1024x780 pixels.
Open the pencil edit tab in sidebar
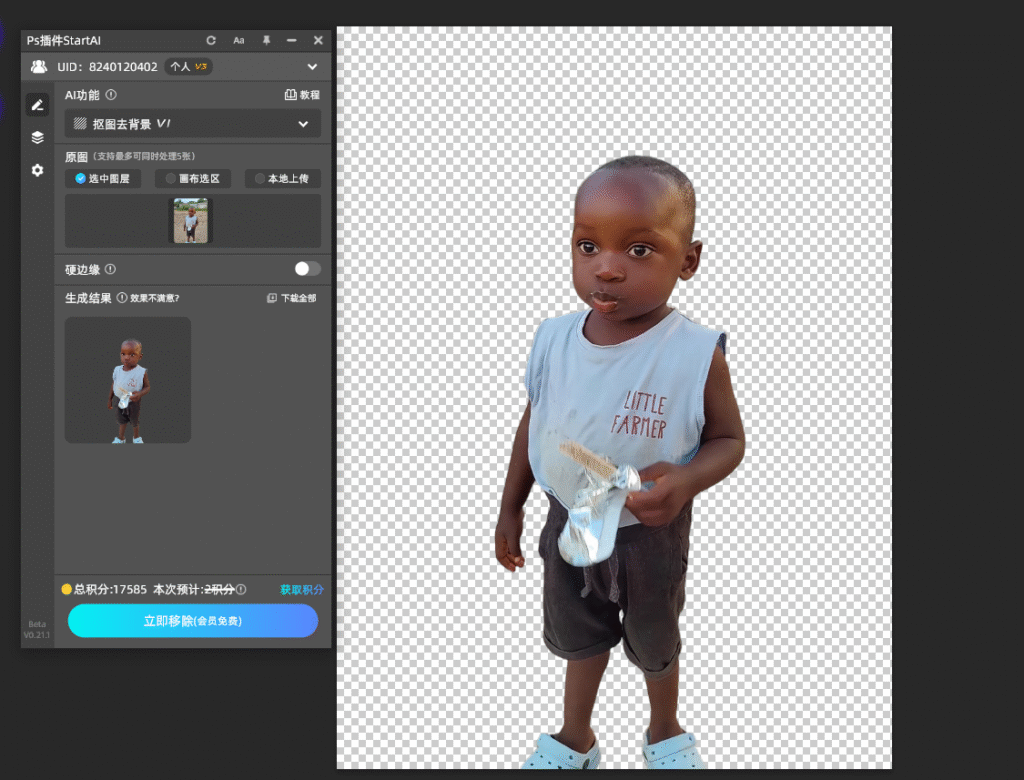pos(37,104)
